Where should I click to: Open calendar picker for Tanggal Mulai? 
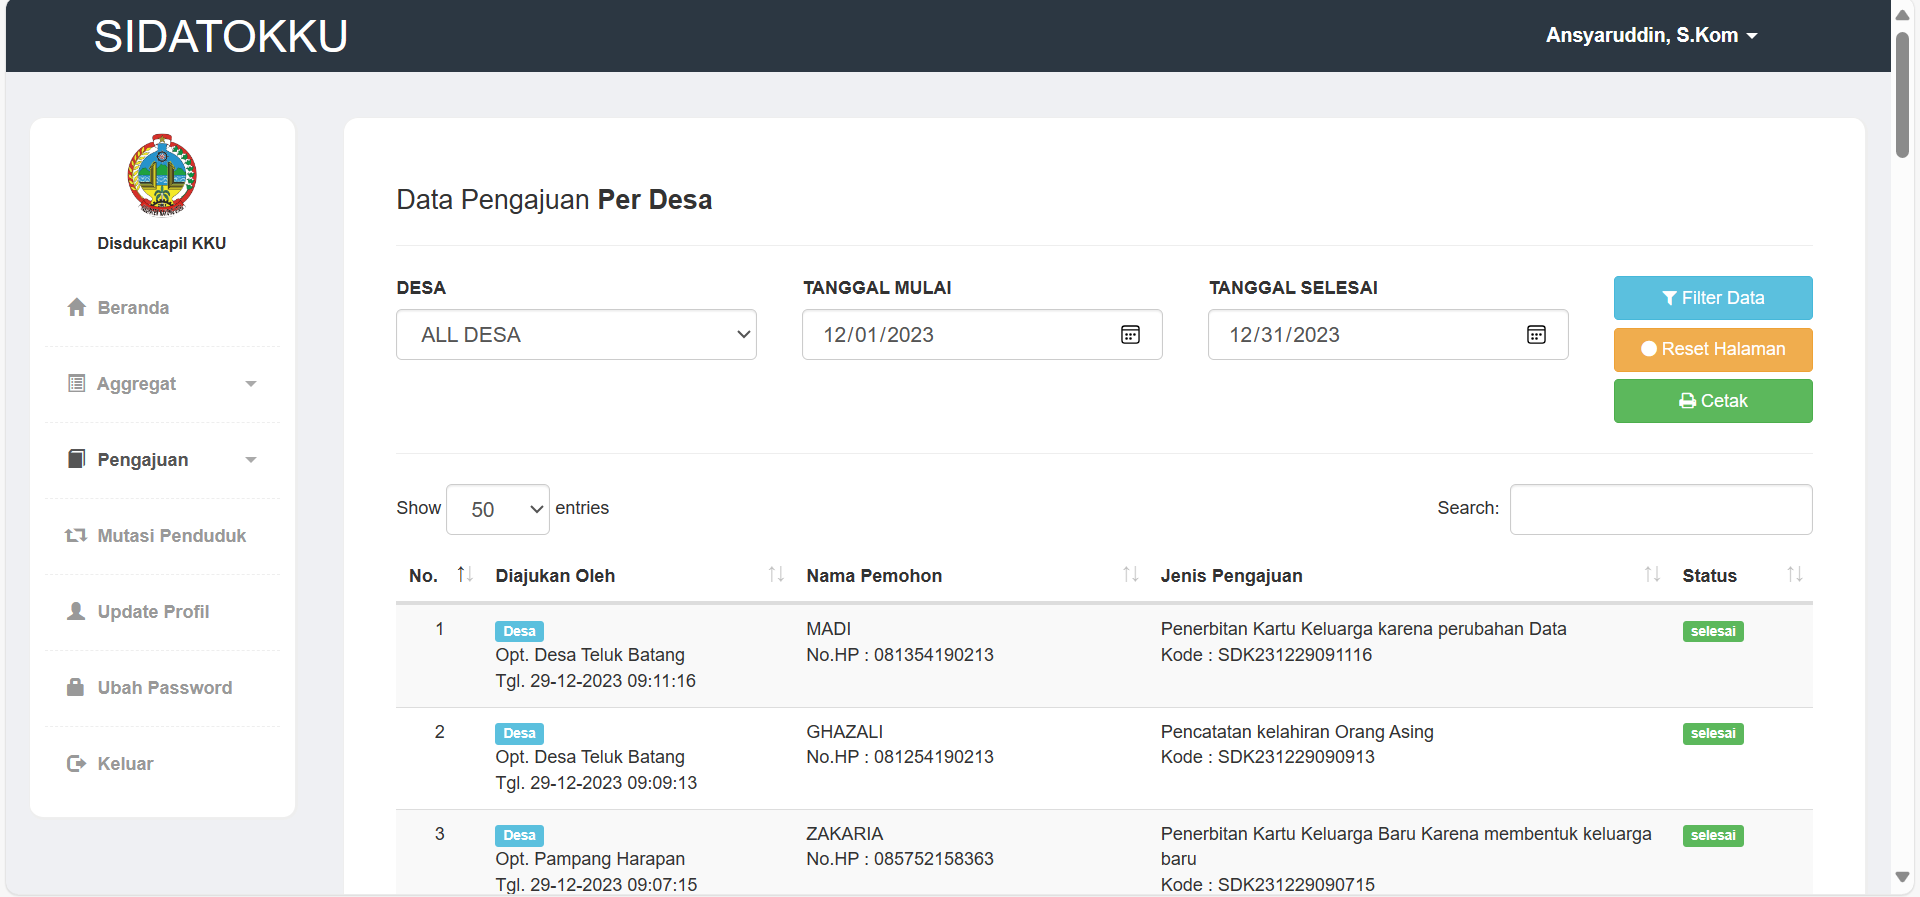tap(1130, 335)
